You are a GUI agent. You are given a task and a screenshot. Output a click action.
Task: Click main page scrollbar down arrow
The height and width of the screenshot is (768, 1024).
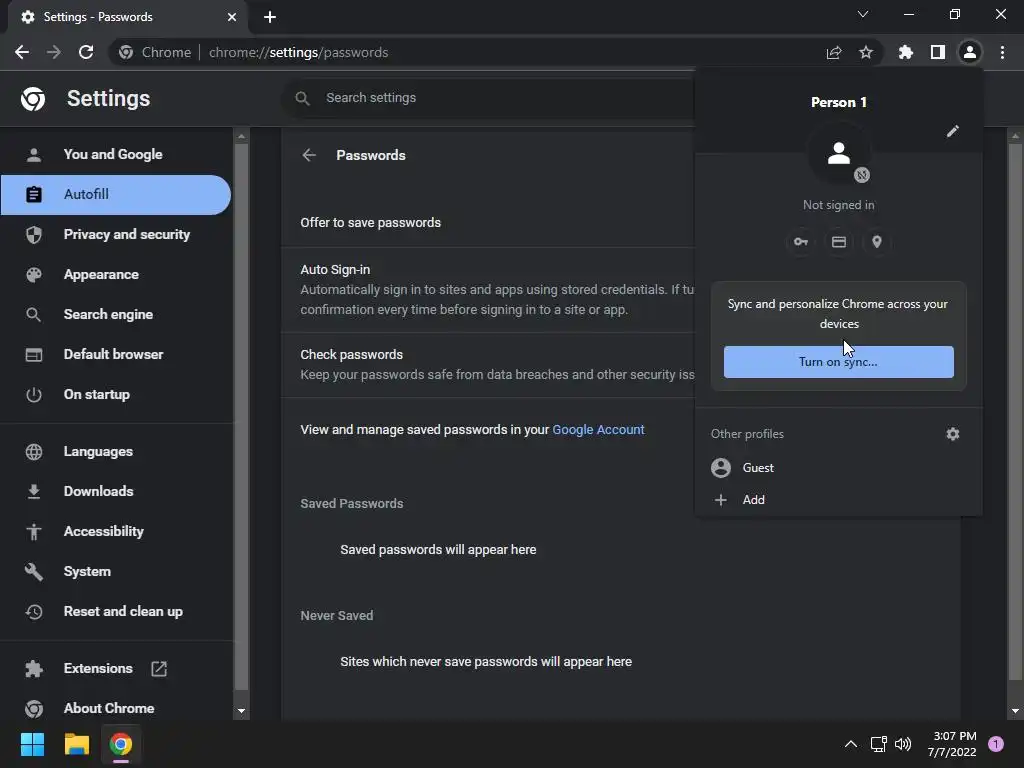tap(1015, 711)
